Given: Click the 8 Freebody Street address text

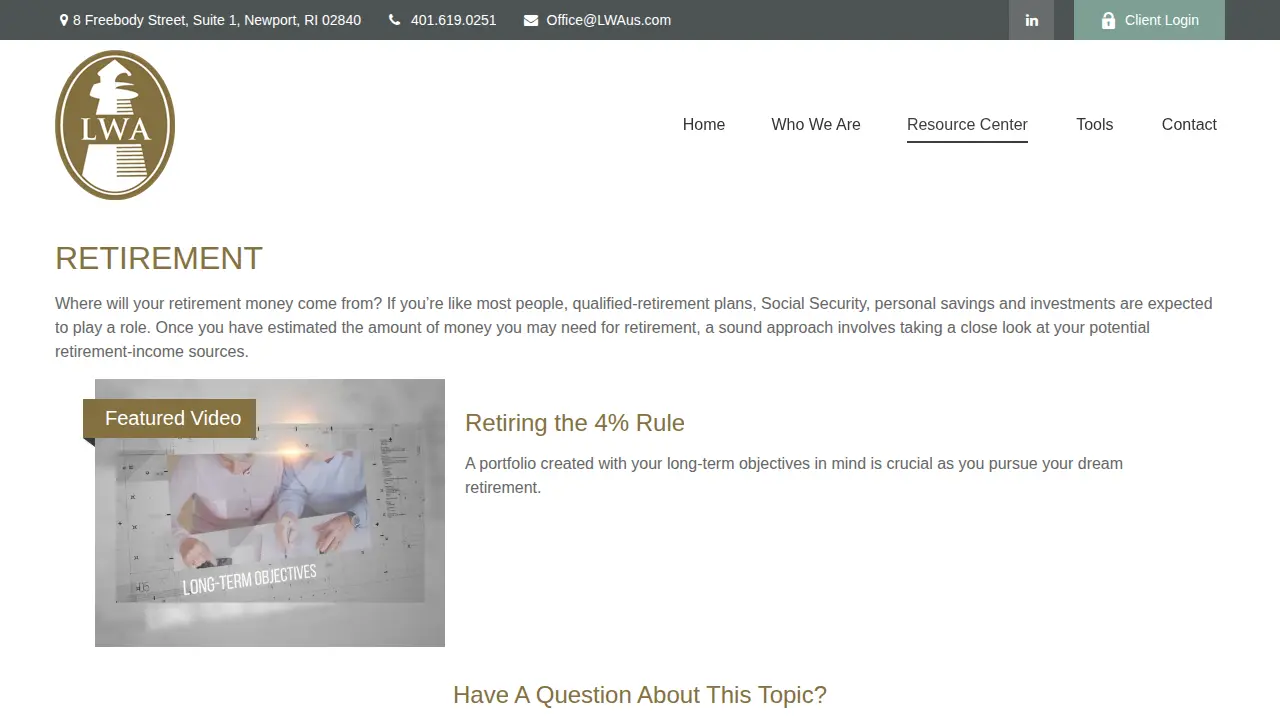Looking at the screenshot, I should coord(217,20).
